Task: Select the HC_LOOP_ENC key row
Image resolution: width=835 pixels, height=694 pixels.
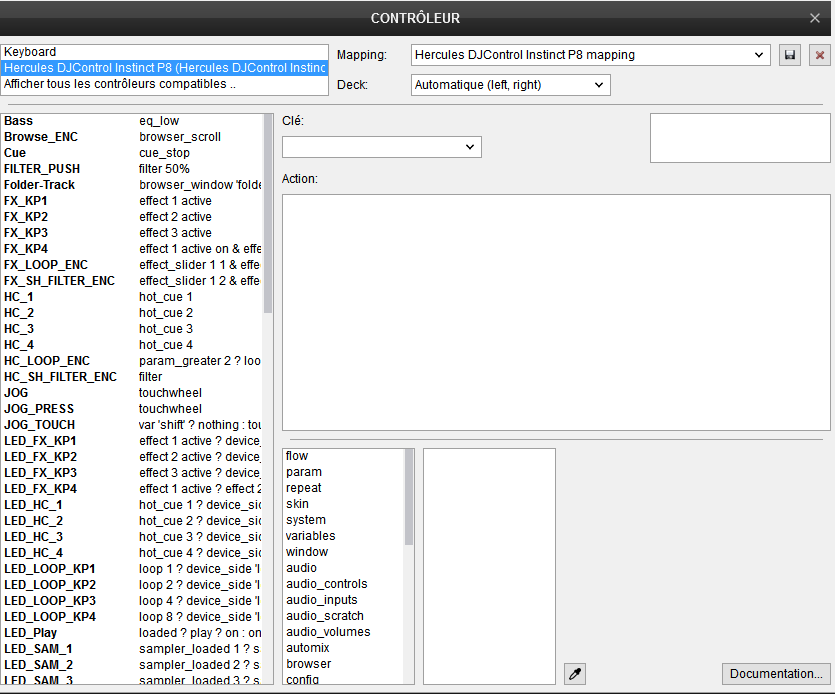Action: [133, 361]
